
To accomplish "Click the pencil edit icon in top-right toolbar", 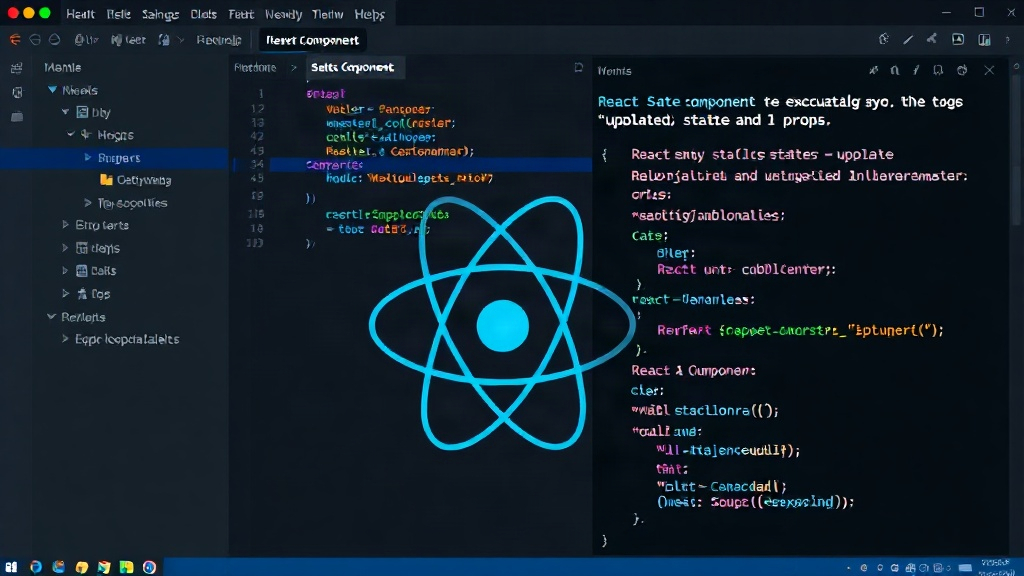I will (908, 39).
